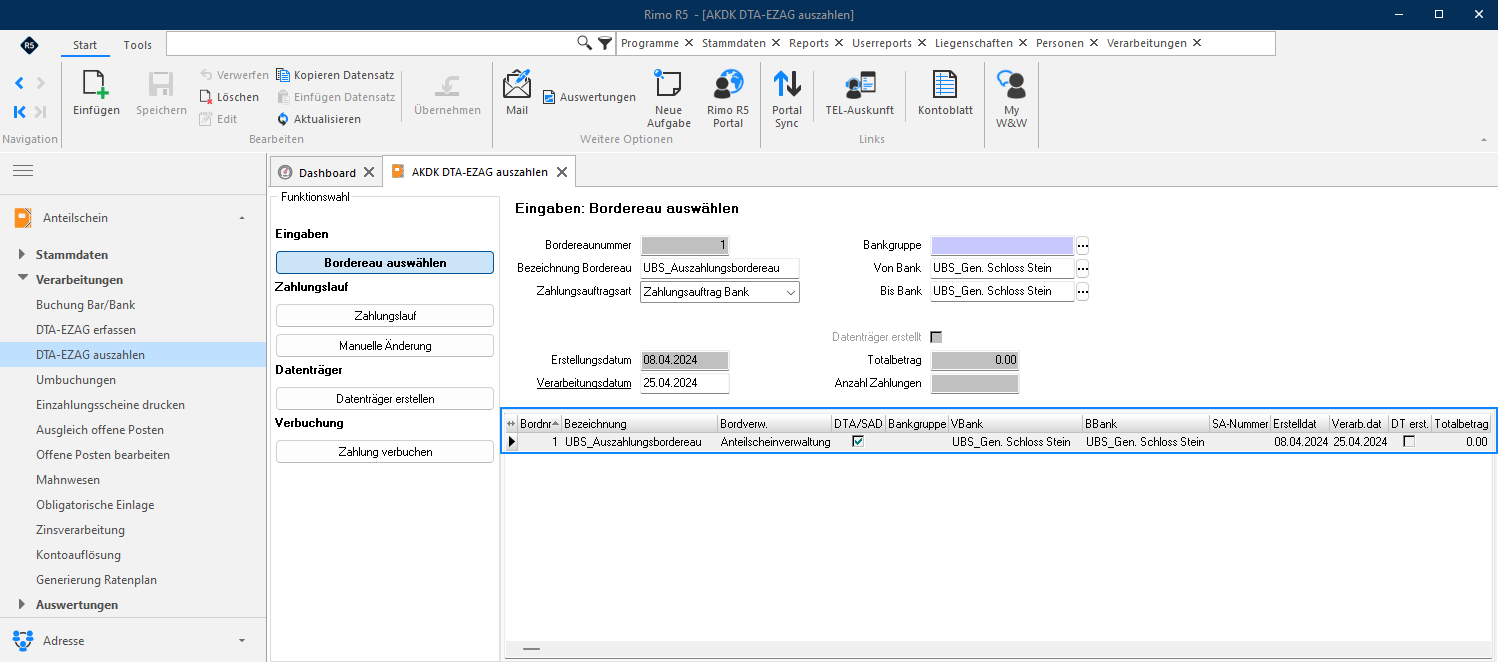Open My W&W link

1012,99
